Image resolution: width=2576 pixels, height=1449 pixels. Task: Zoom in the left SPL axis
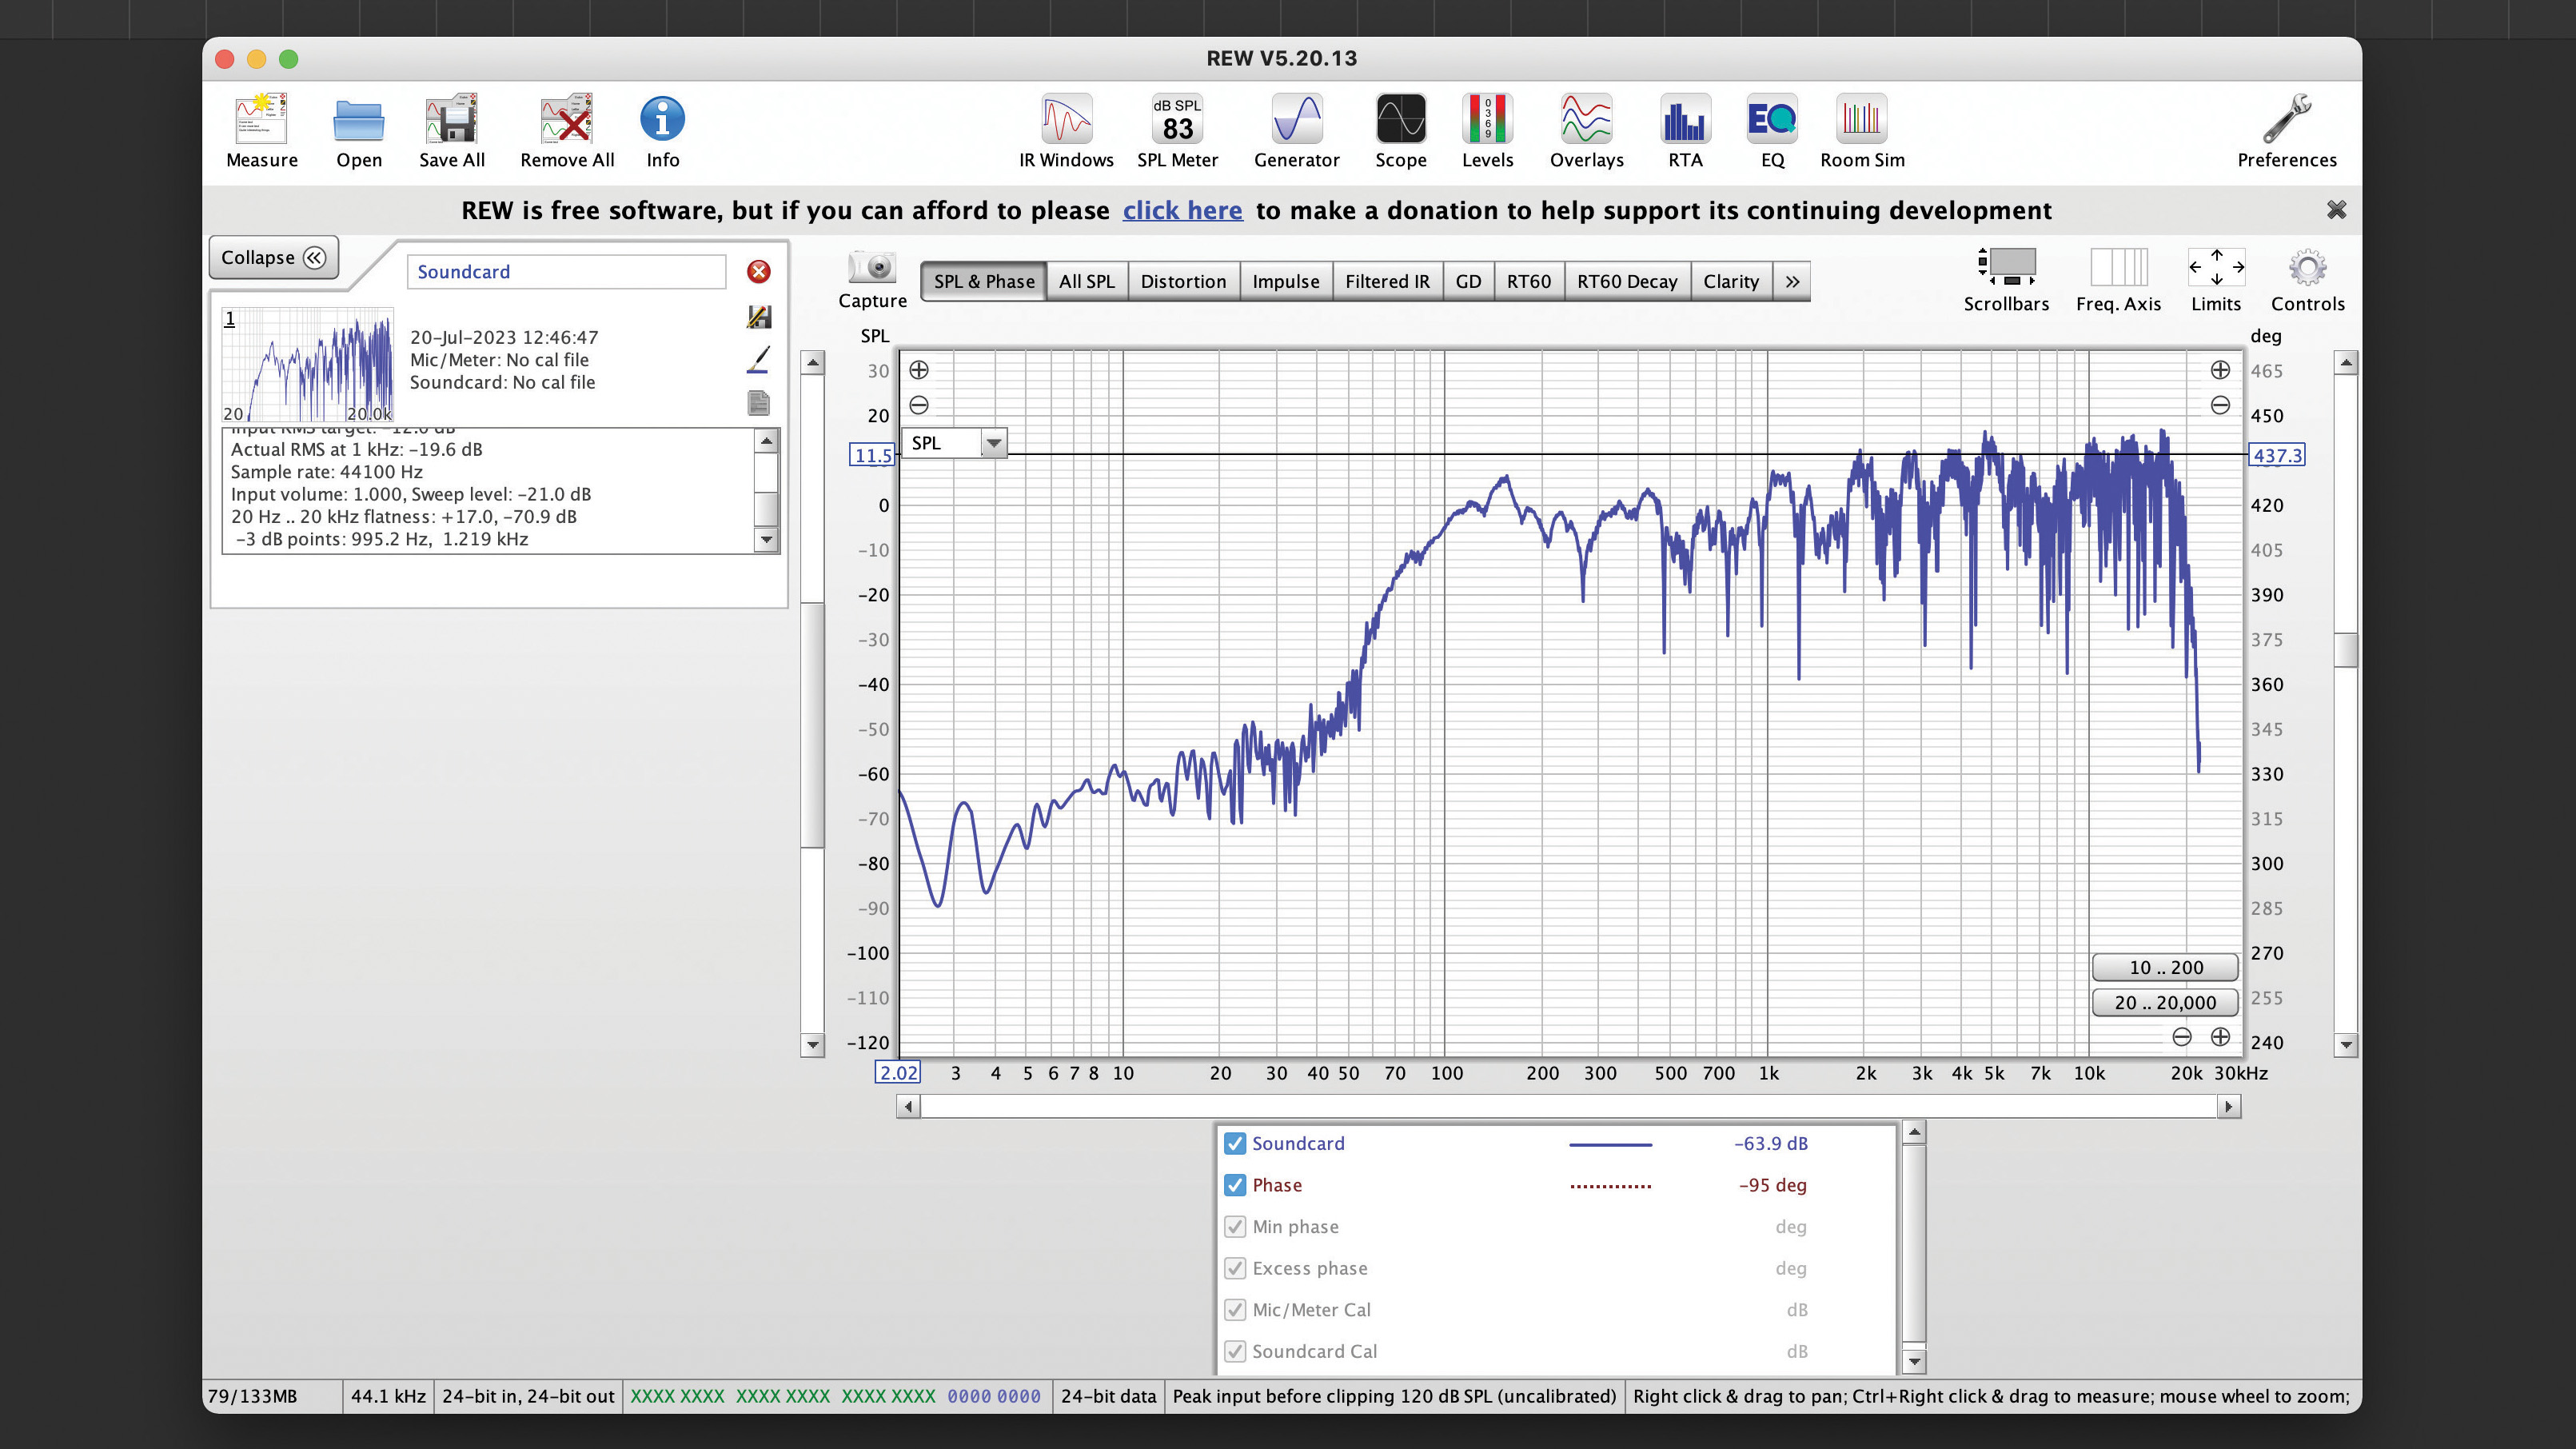click(919, 370)
